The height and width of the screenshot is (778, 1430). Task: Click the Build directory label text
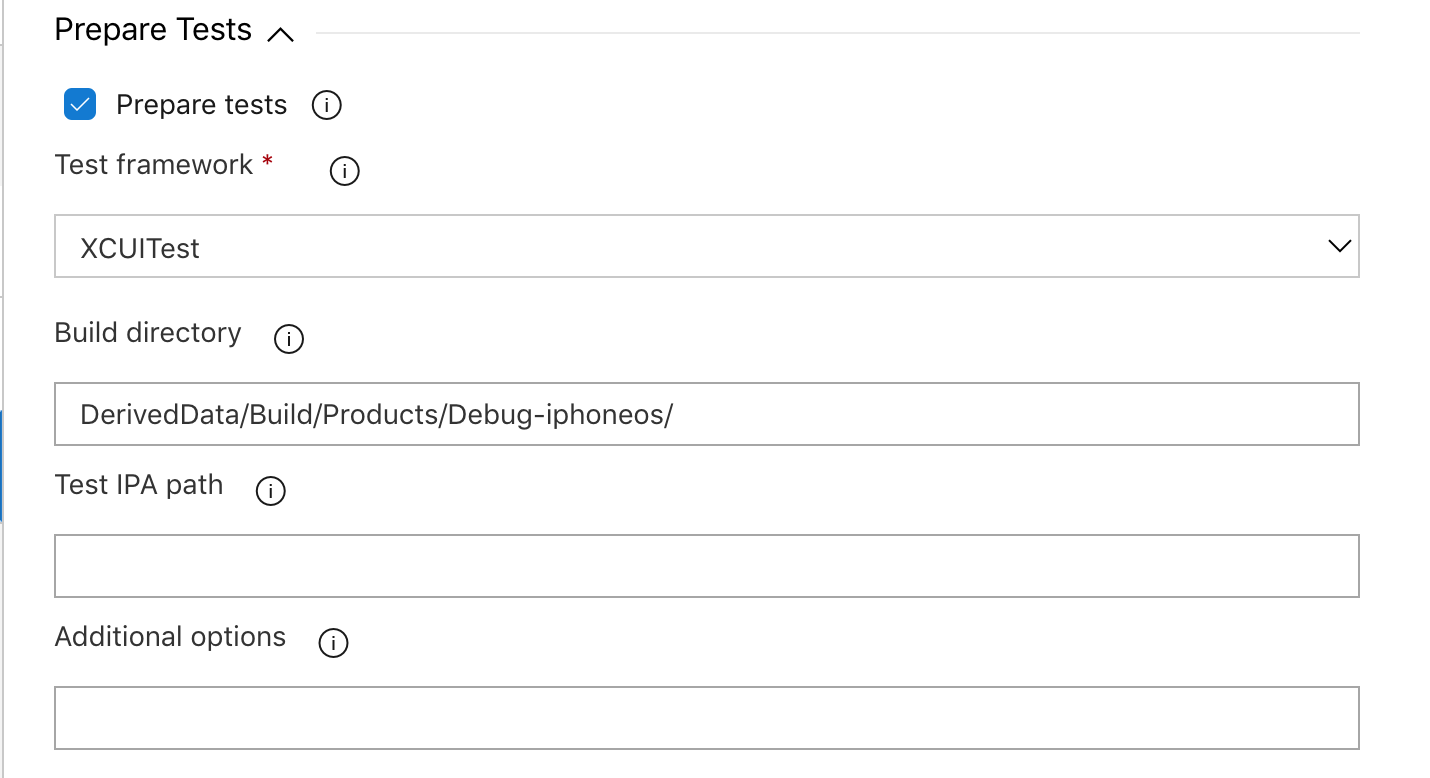click(148, 332)
